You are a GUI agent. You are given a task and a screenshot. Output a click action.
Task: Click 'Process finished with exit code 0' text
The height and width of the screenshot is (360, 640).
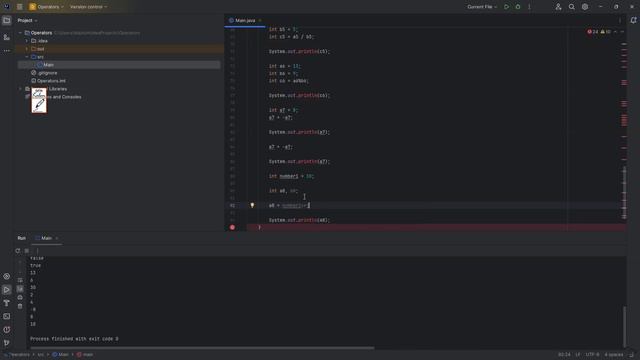(74, 339)
